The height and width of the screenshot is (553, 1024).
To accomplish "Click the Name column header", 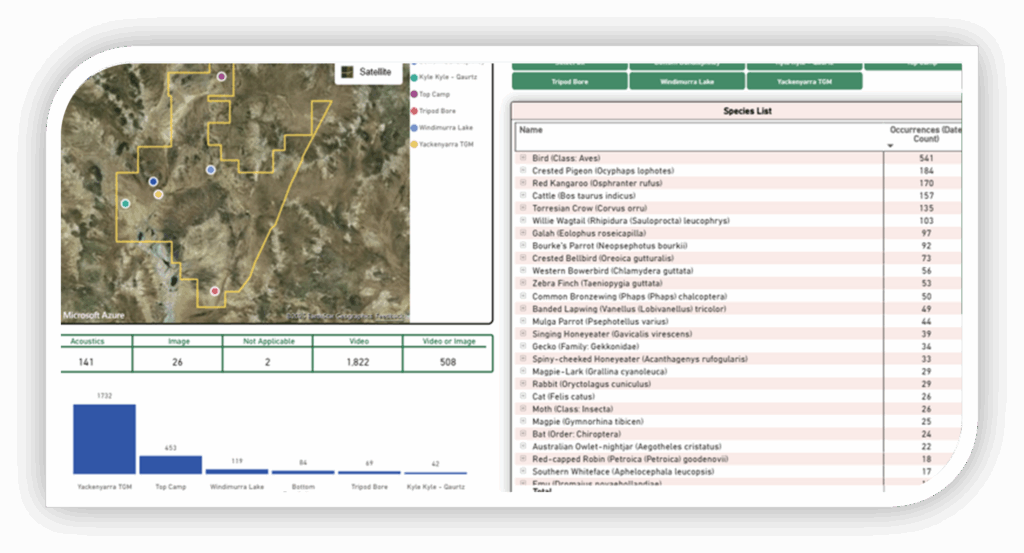I will click(531, 130).
